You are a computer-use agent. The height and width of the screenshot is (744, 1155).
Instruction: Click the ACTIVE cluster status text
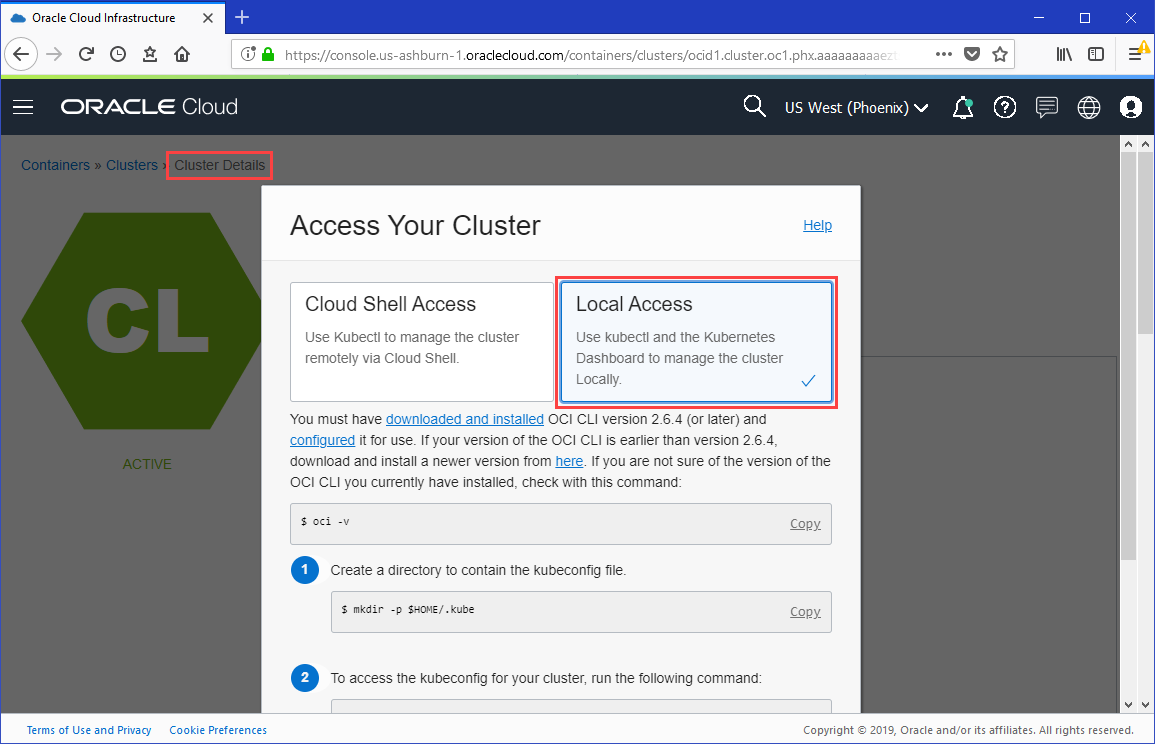tap(147, 464)
